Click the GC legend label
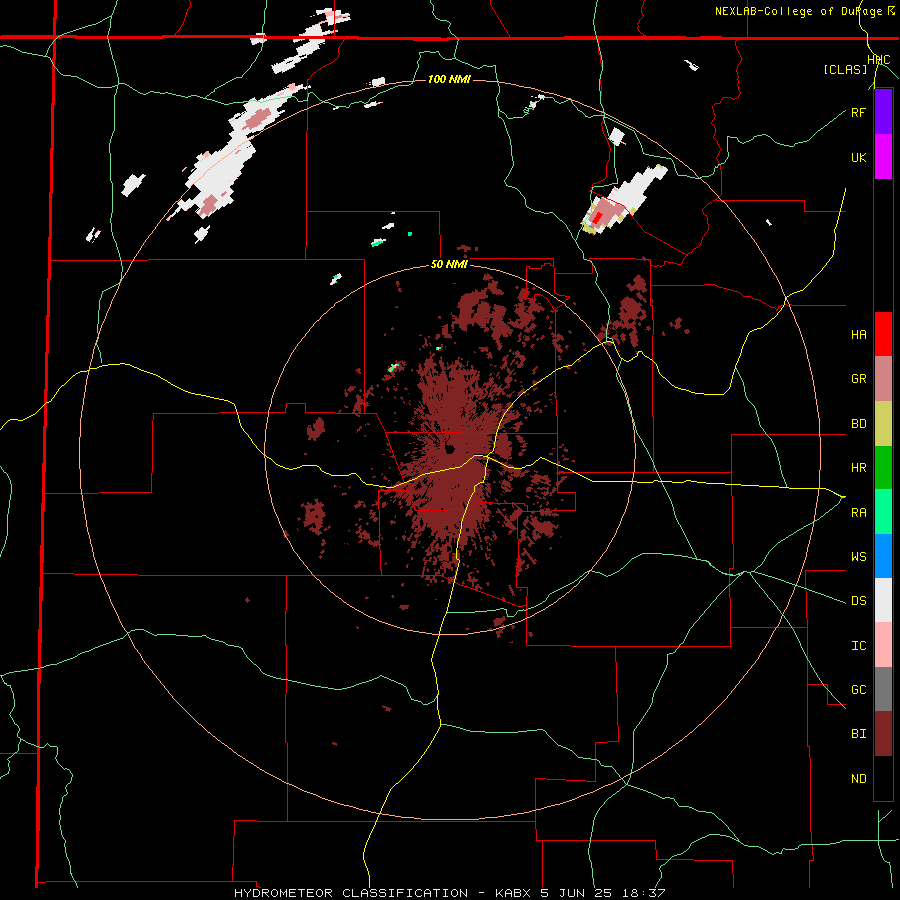The width and height of the screenshot is (900, 900). (x=858, y=690)
